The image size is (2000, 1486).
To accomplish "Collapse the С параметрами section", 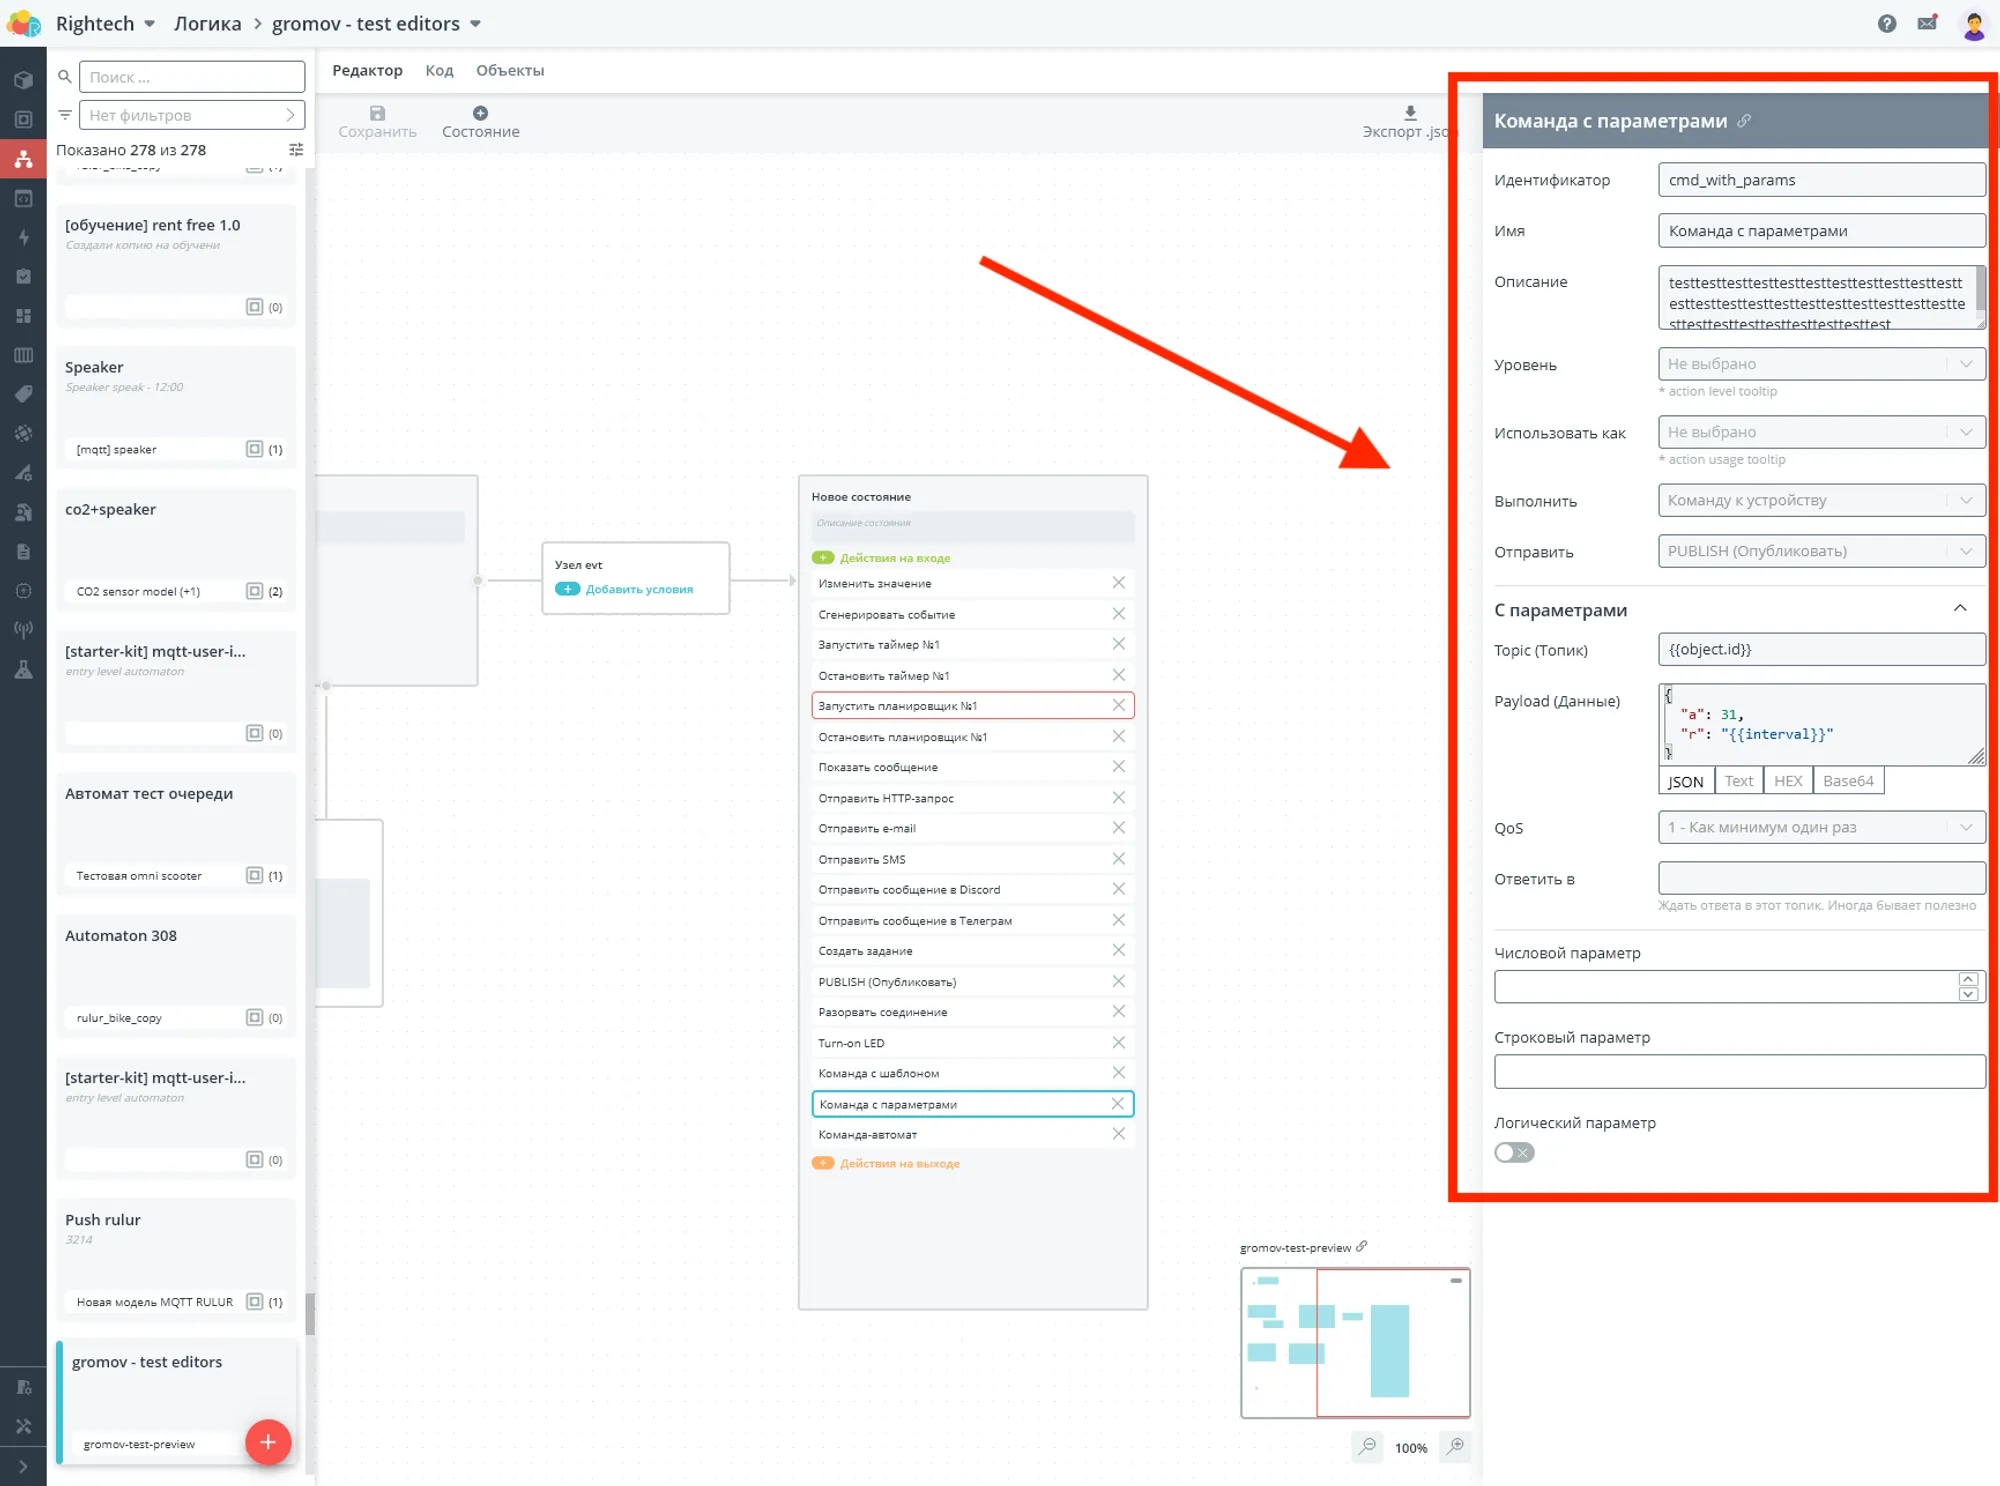I will [1959, 609].
